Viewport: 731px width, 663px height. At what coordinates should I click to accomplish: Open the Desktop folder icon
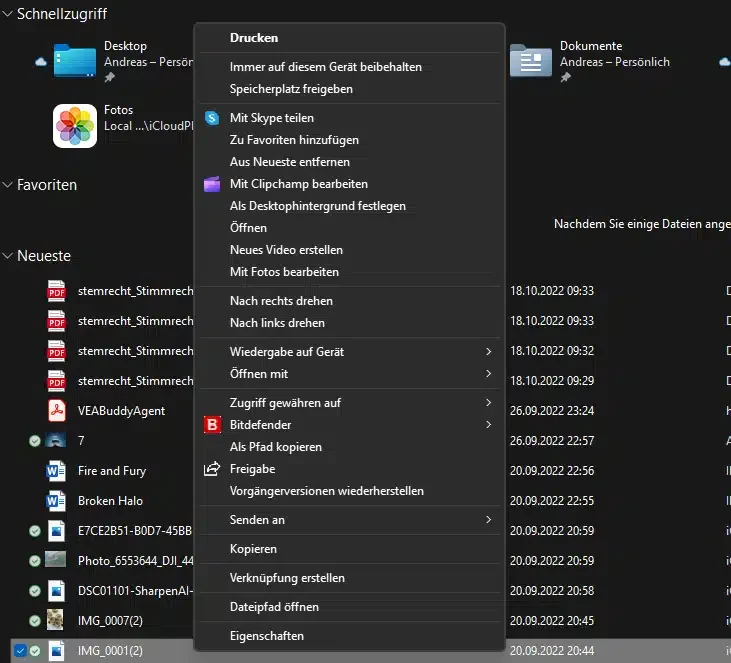coord(75,61)
